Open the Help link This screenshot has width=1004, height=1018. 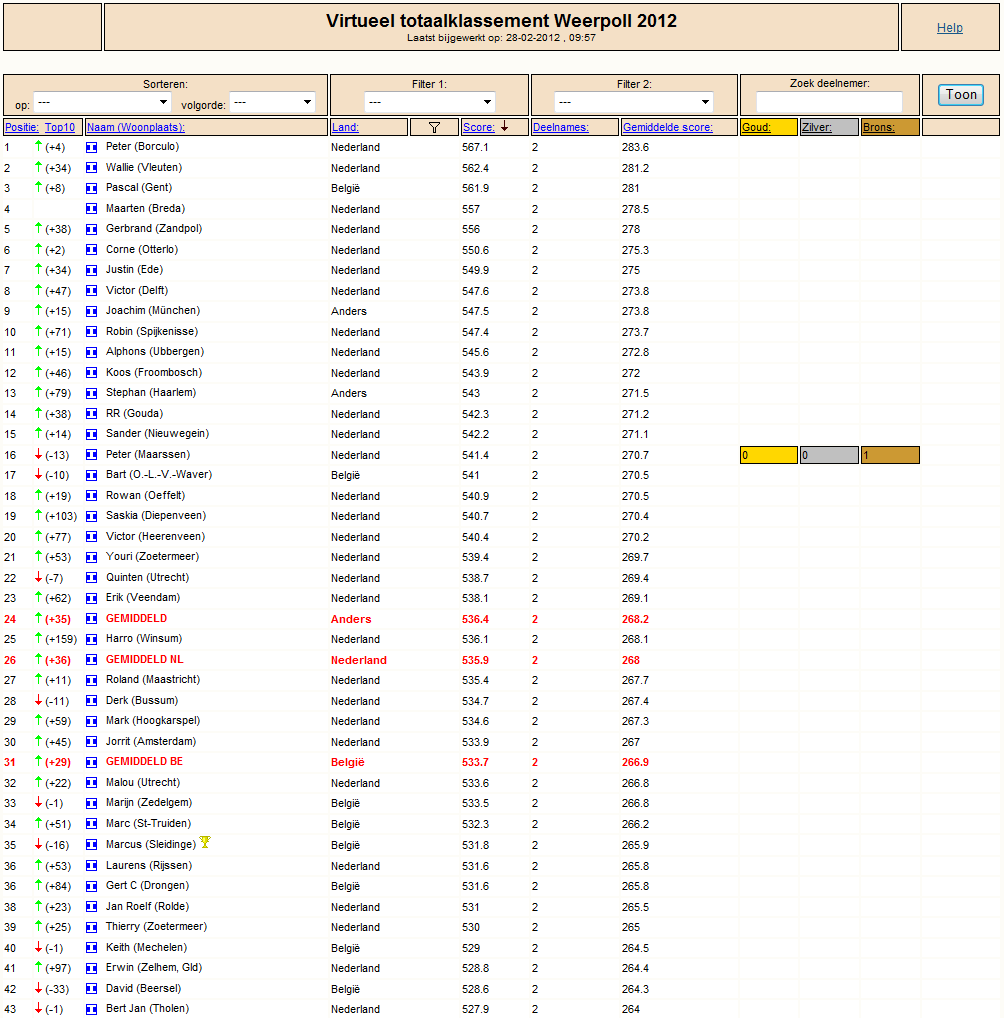coord(949,28)
